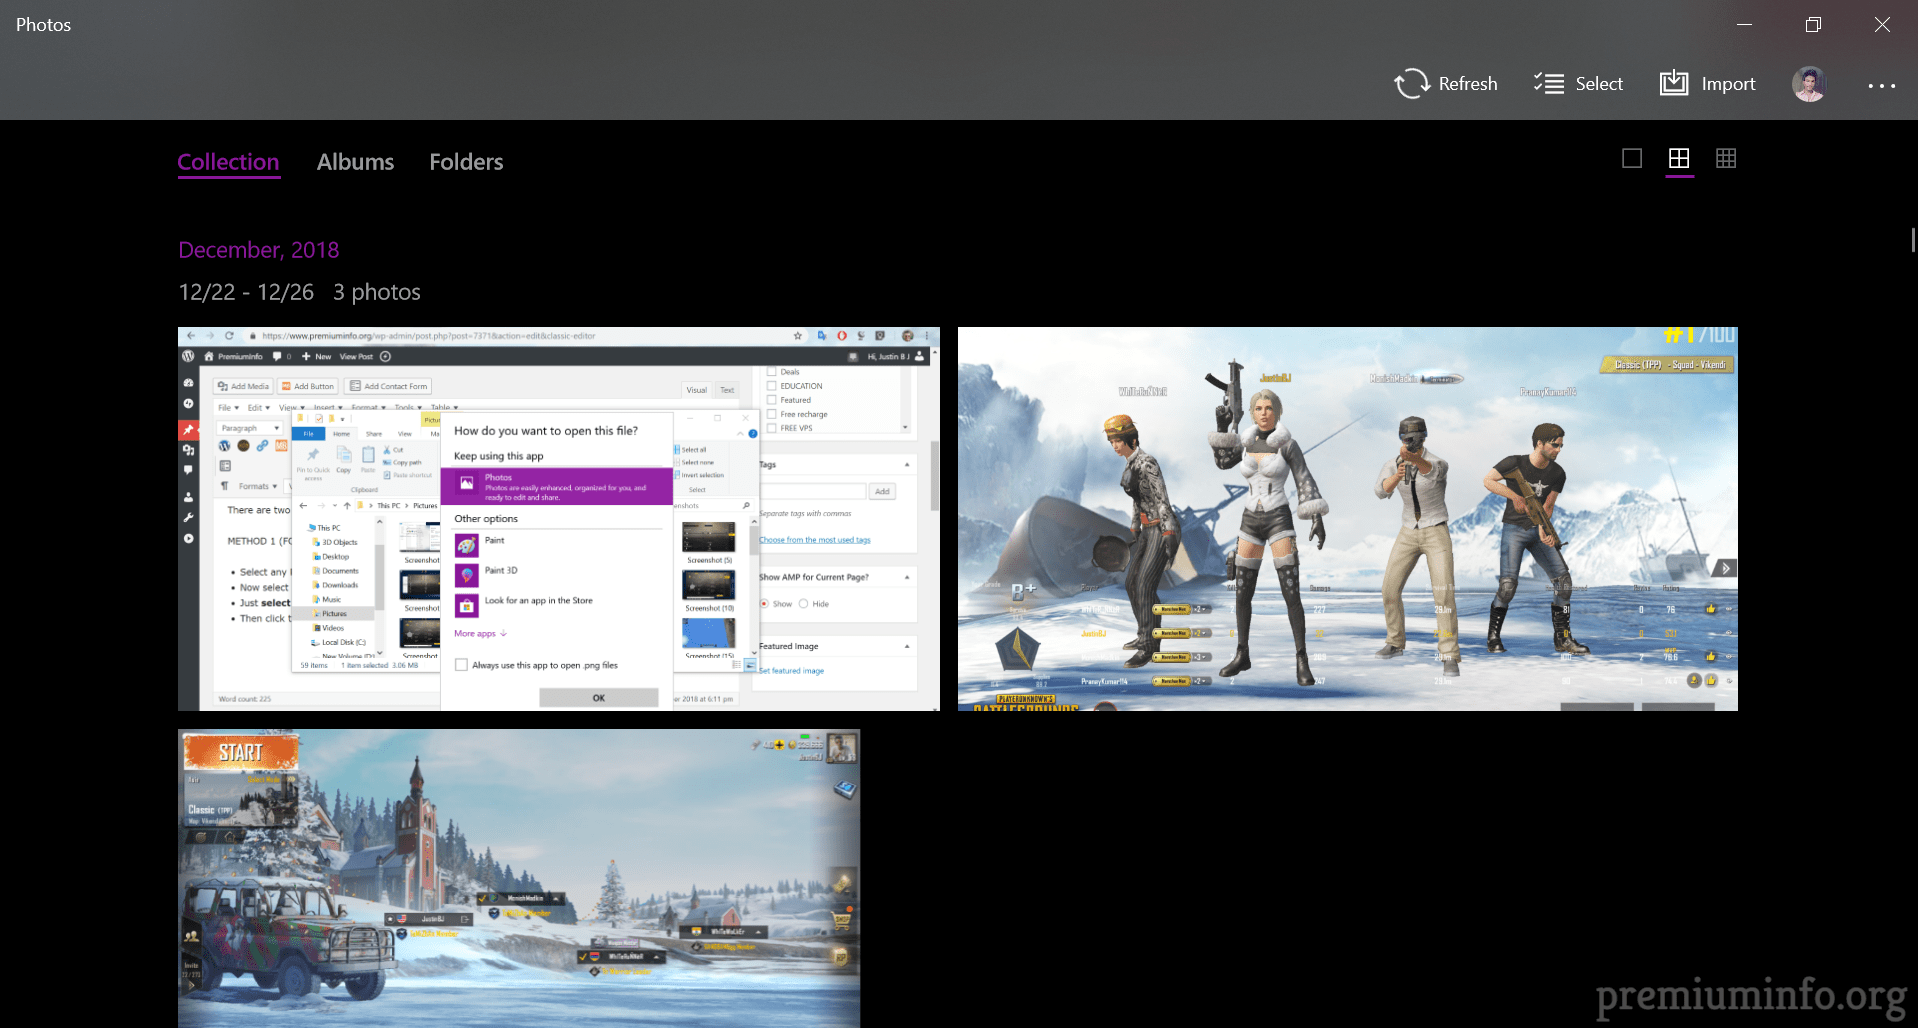
Task: Activate Select mode for photos
Action: point(1579,84)
